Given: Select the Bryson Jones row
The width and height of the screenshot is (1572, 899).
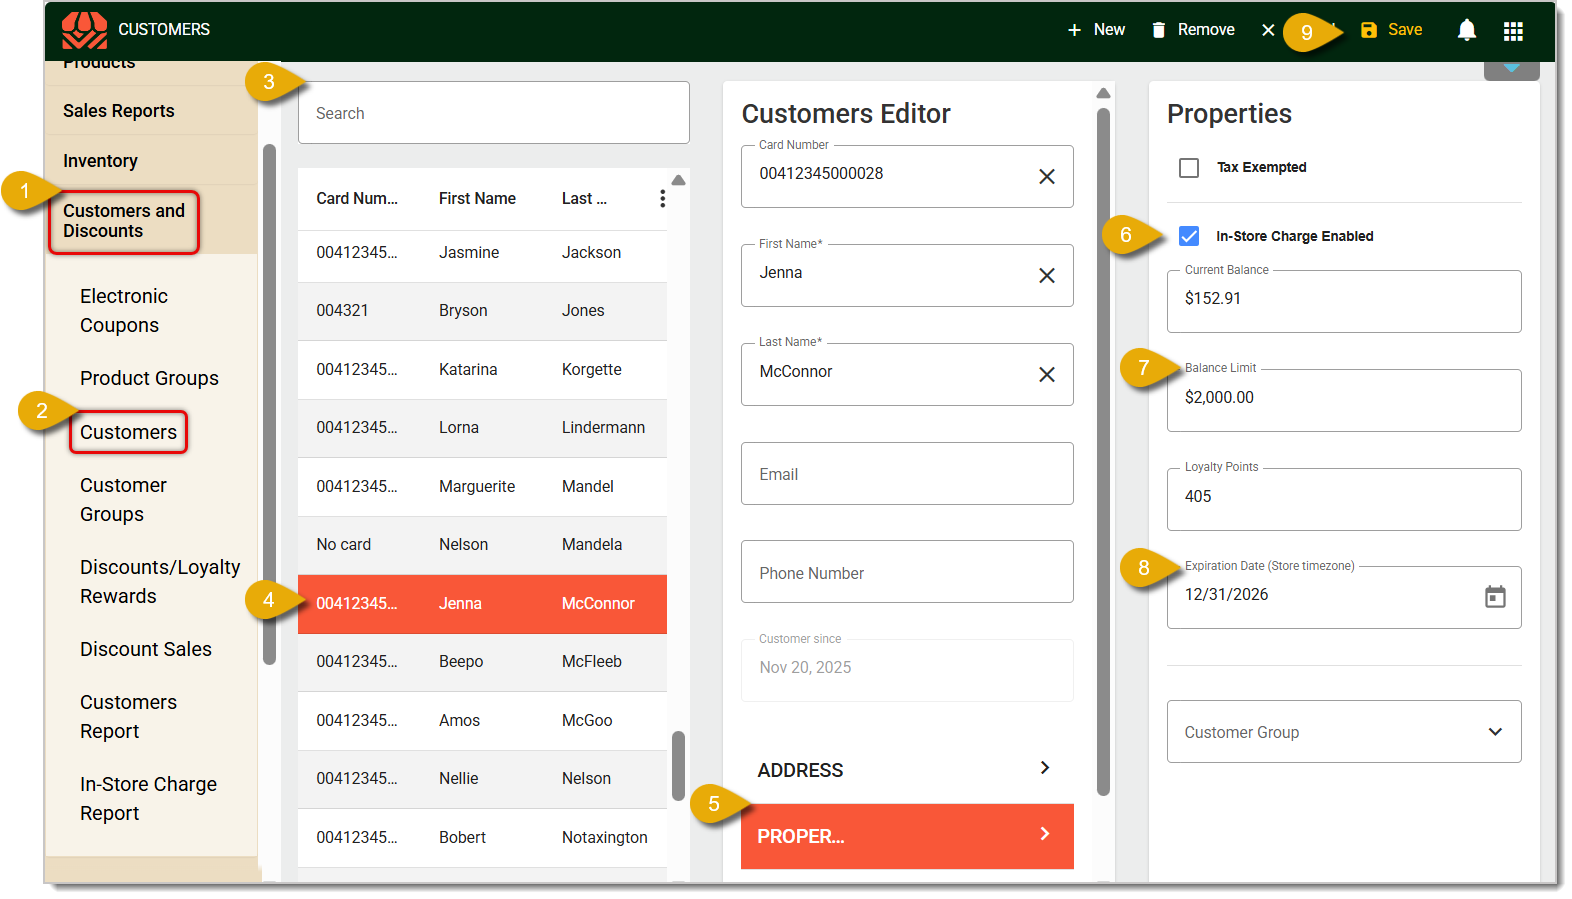Looking at the screenshot, I should tap(482, 311).
